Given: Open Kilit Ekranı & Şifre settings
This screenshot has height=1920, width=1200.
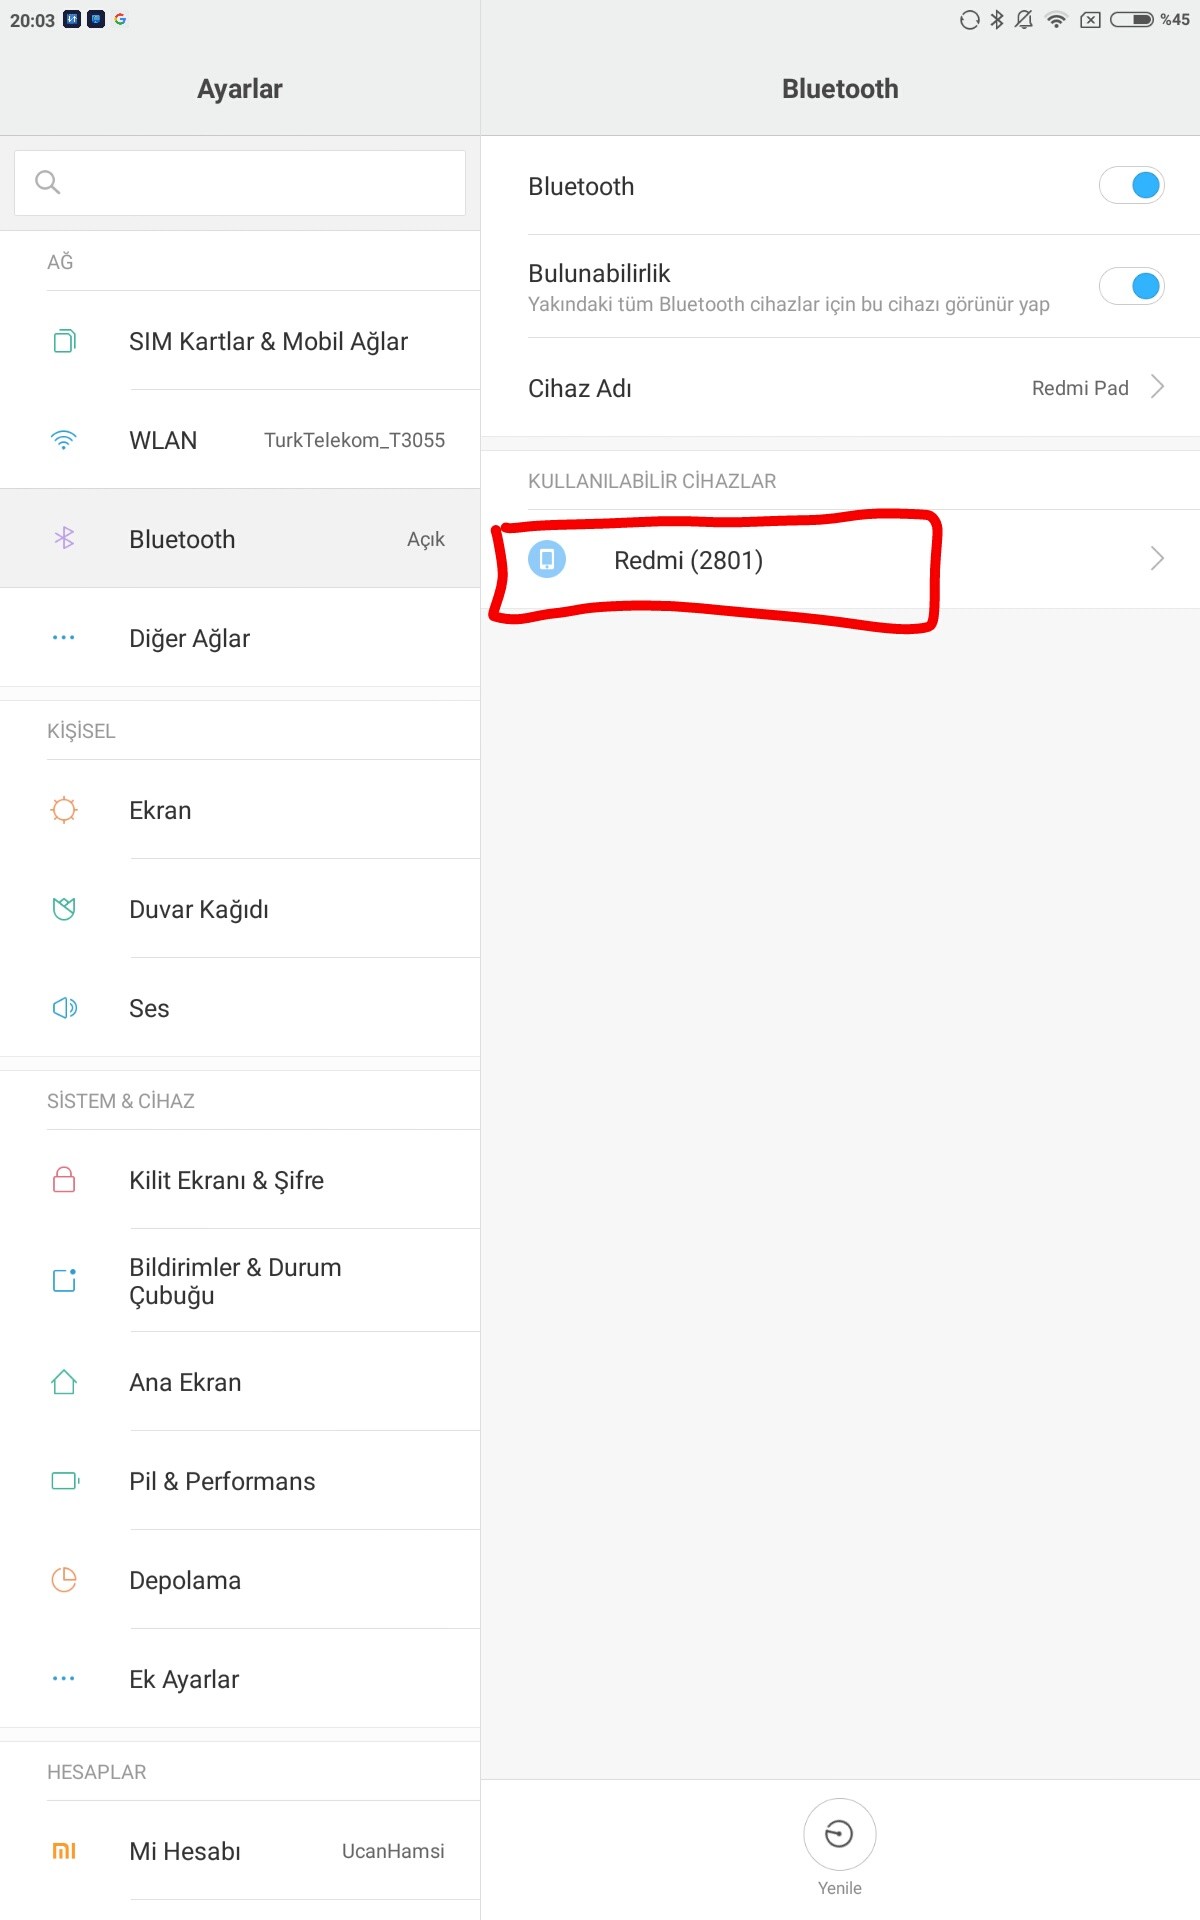Looking at the screenshot, I should 240,1180.
